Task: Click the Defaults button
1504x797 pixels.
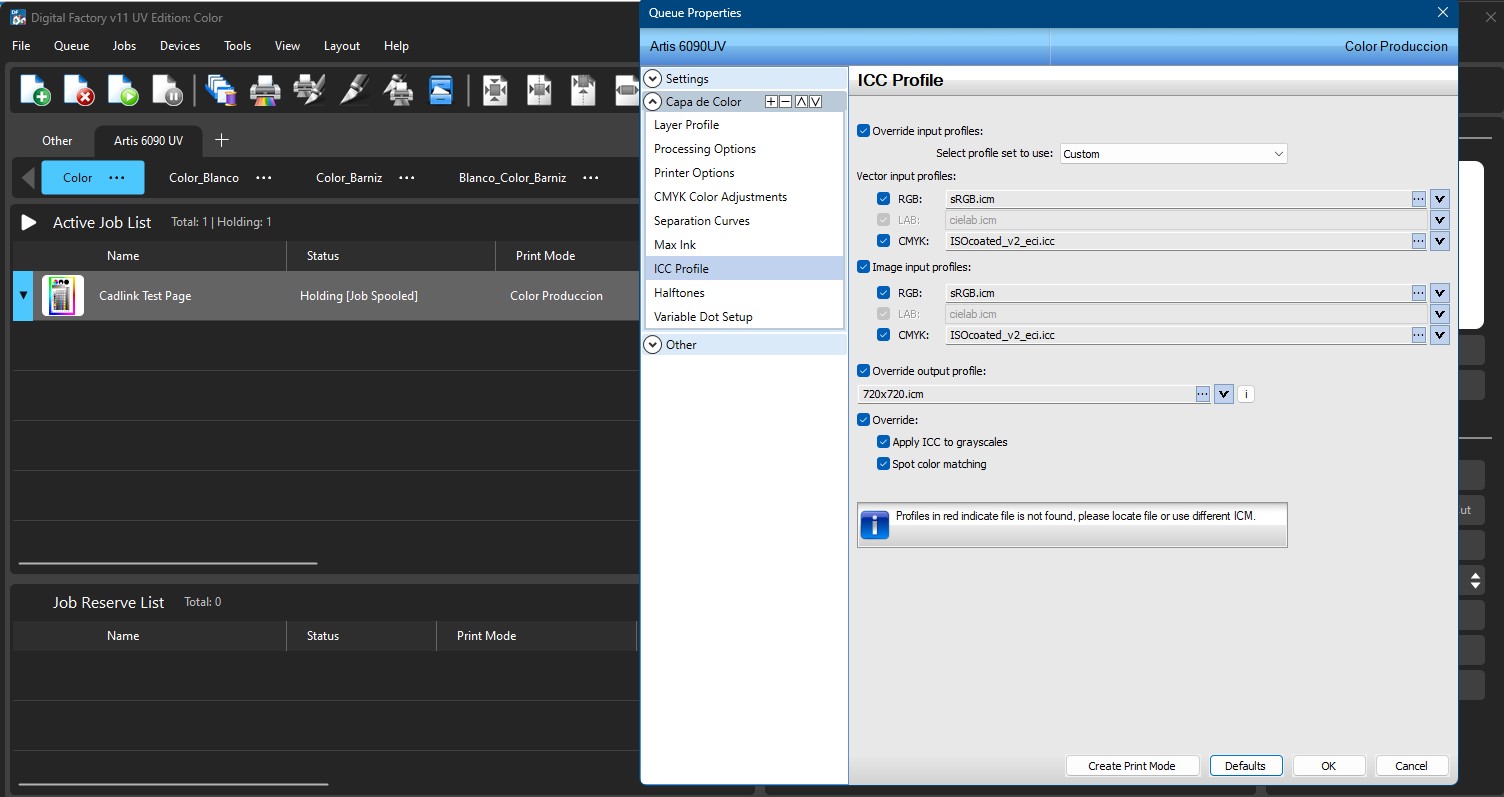Action: [1245, 766]
